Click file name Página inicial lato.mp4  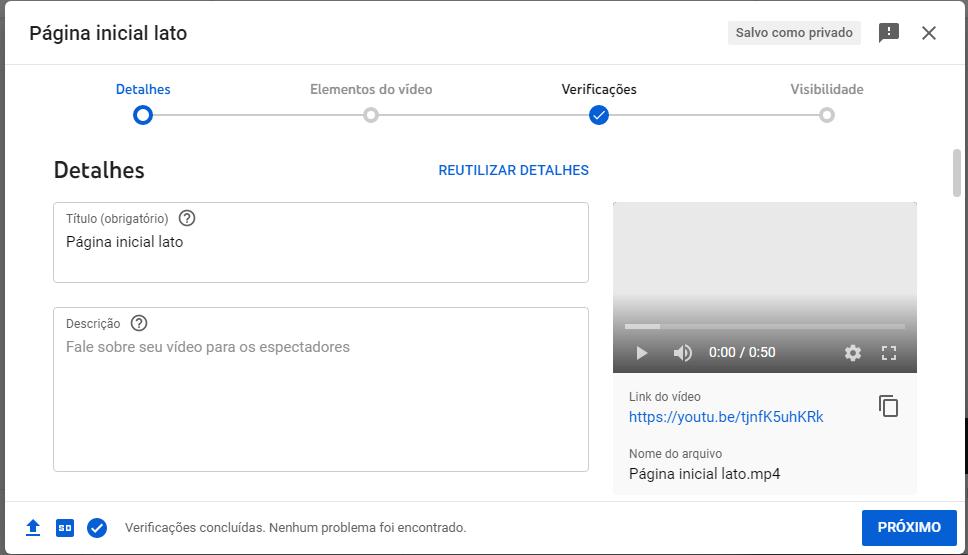pos(704,474)
